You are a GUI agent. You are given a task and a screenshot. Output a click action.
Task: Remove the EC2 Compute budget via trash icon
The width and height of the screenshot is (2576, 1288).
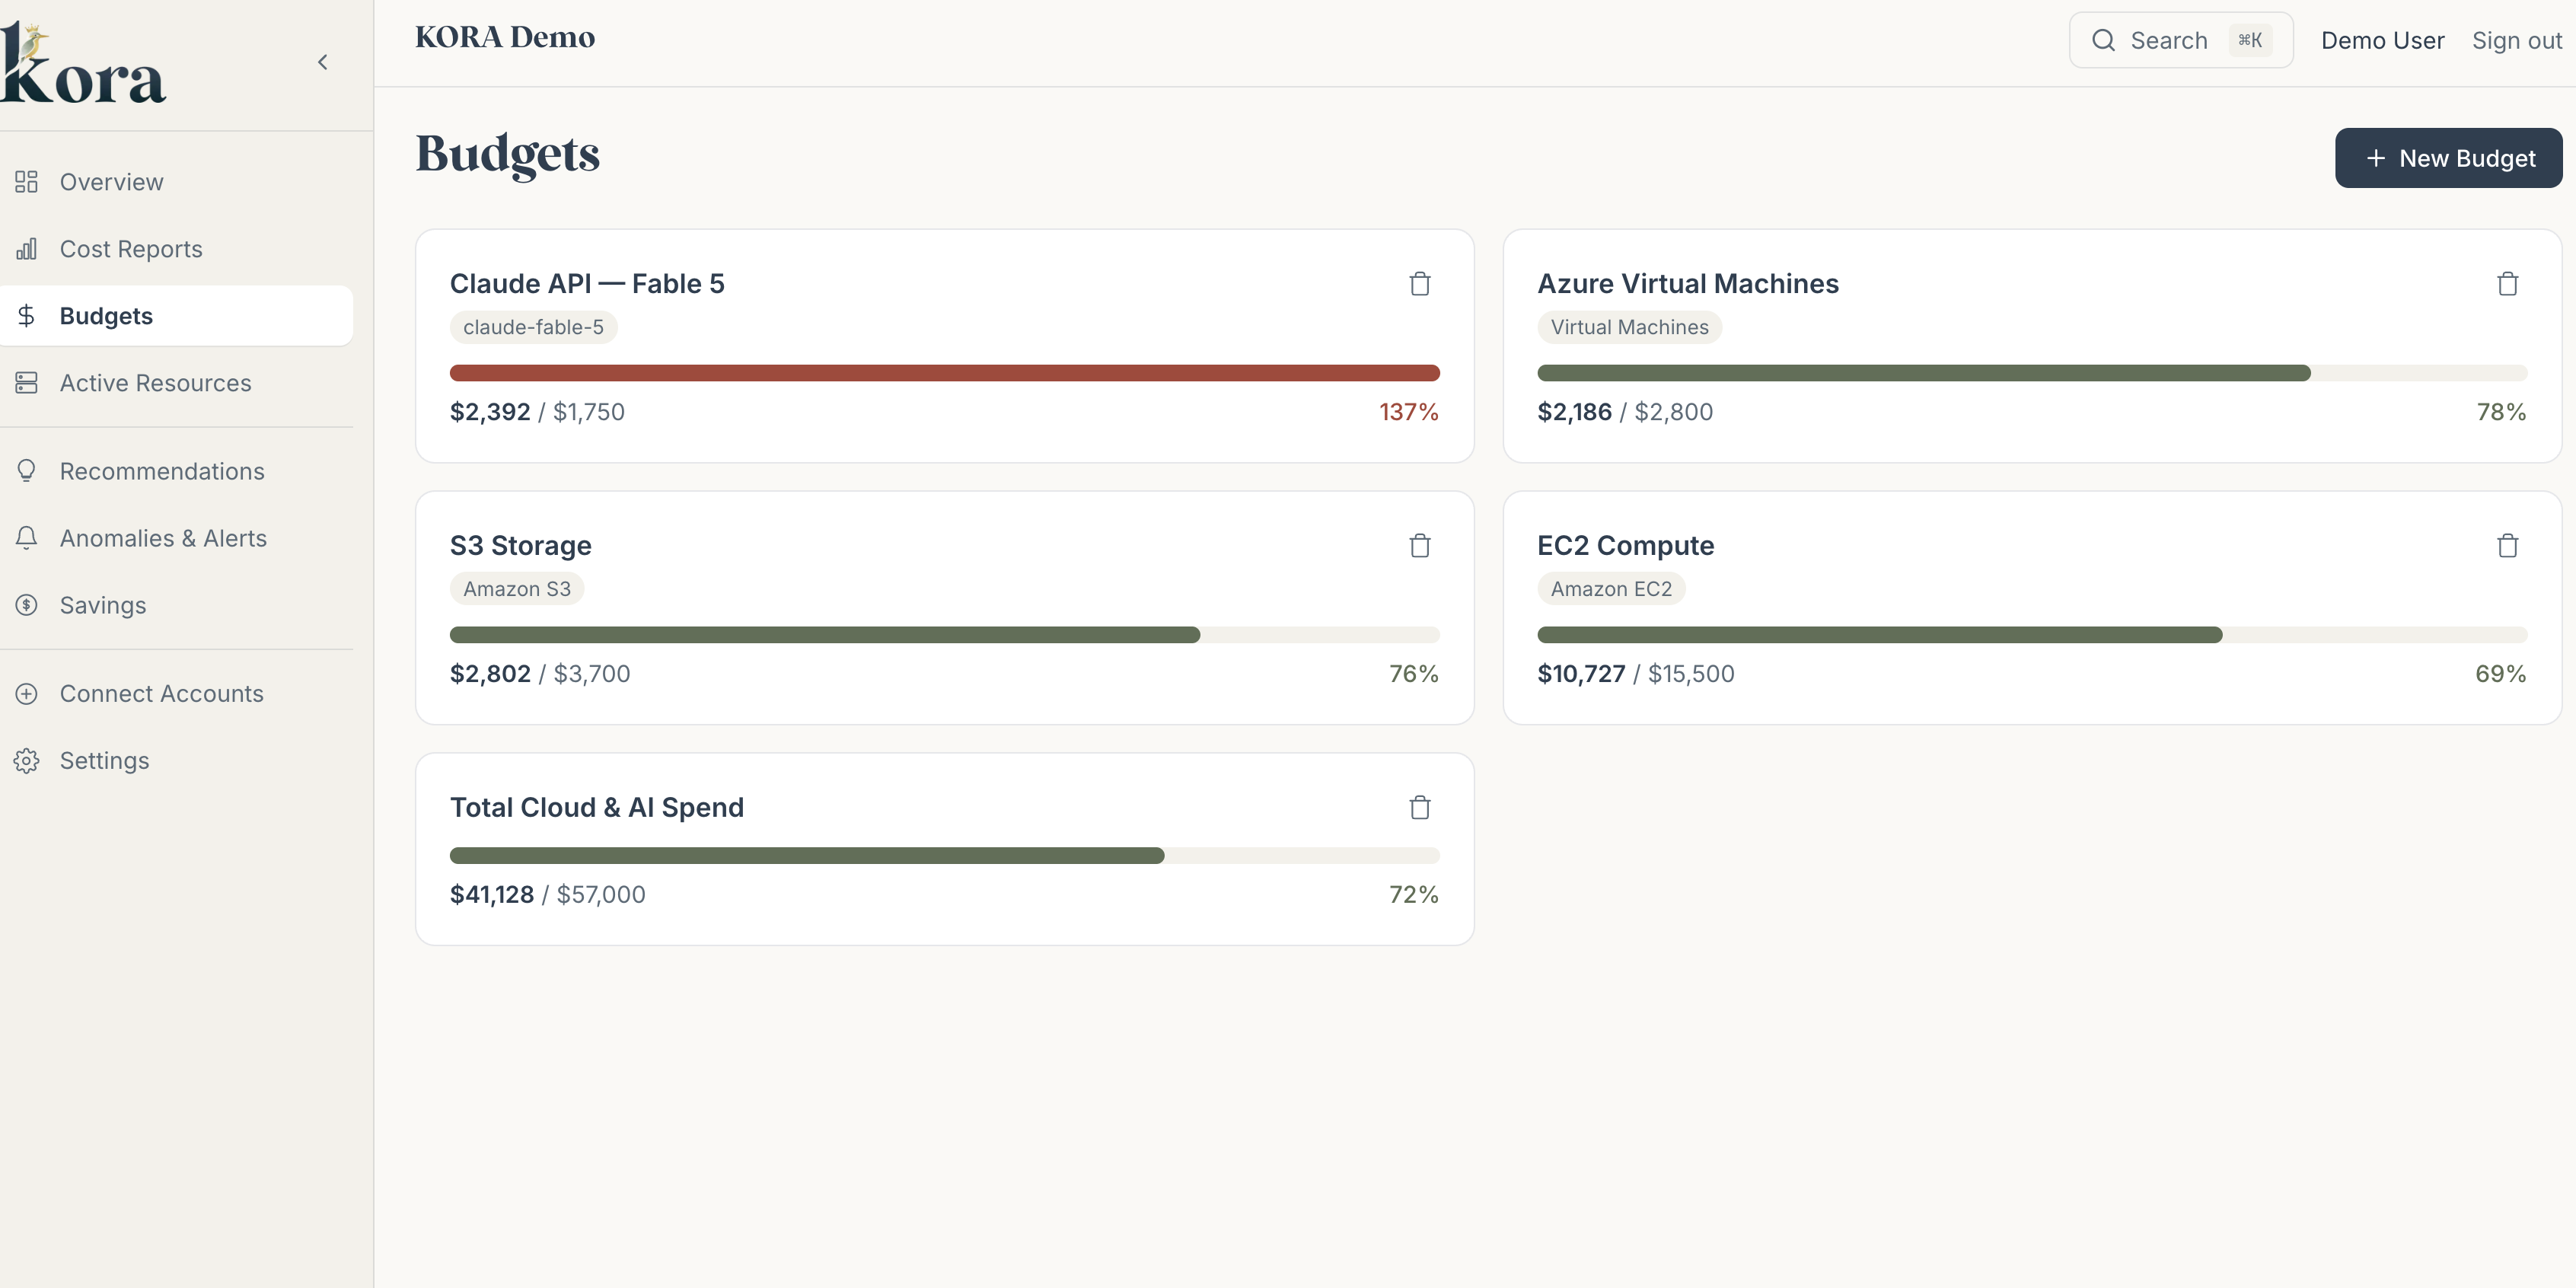pyautogui.click(x=2507, y=546)
